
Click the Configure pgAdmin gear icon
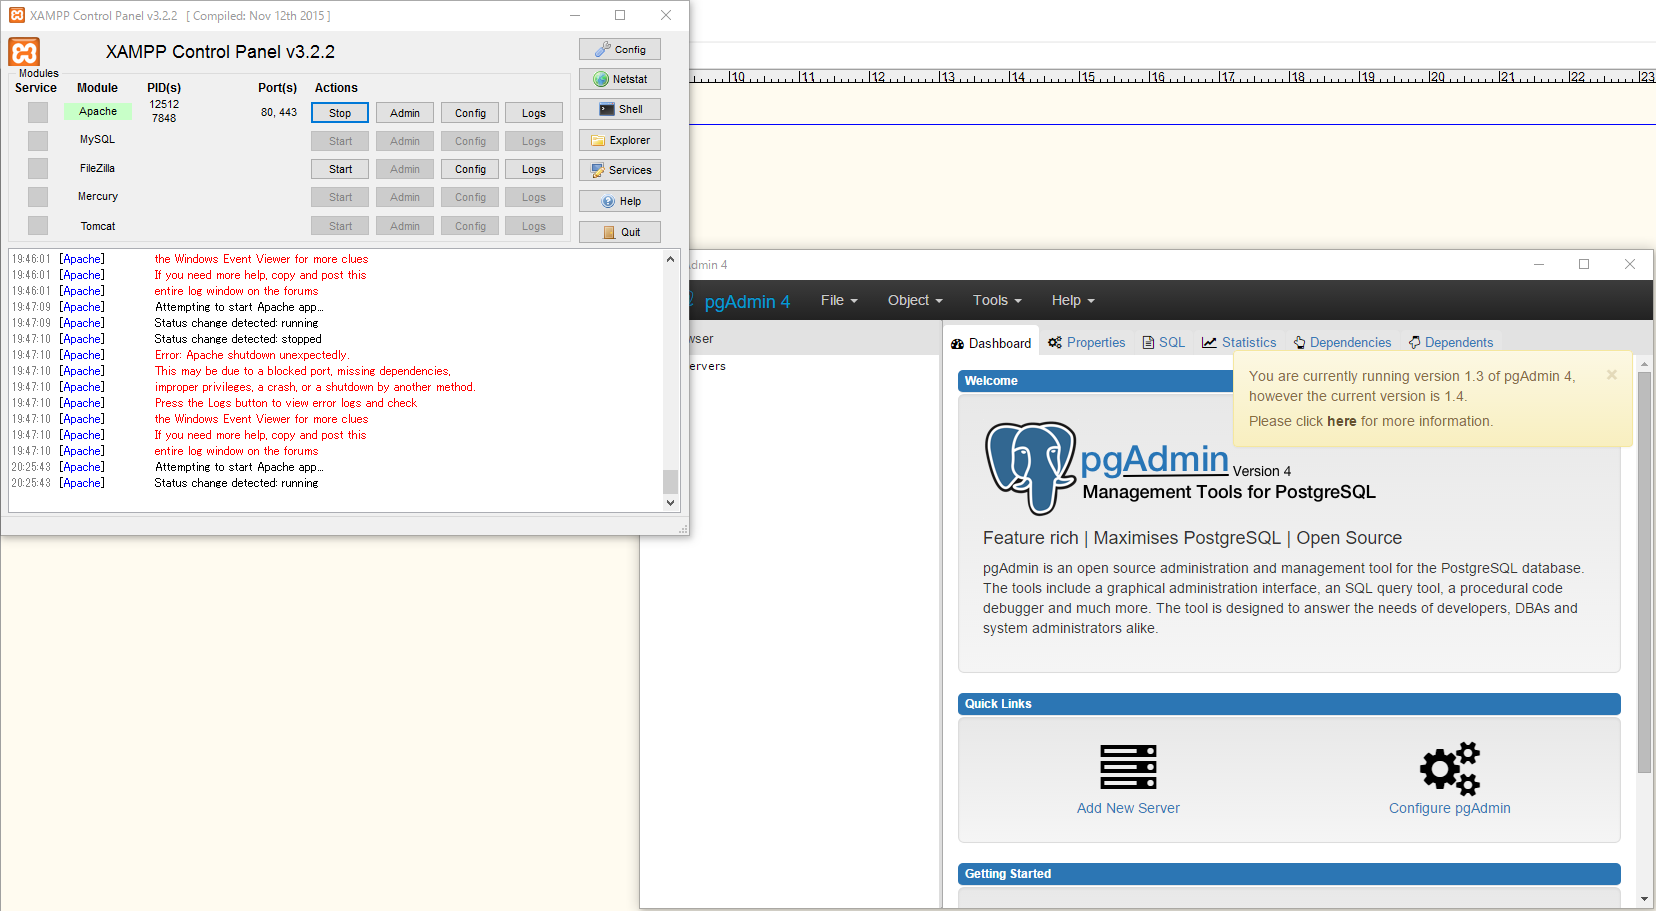tap(1449, 768)
